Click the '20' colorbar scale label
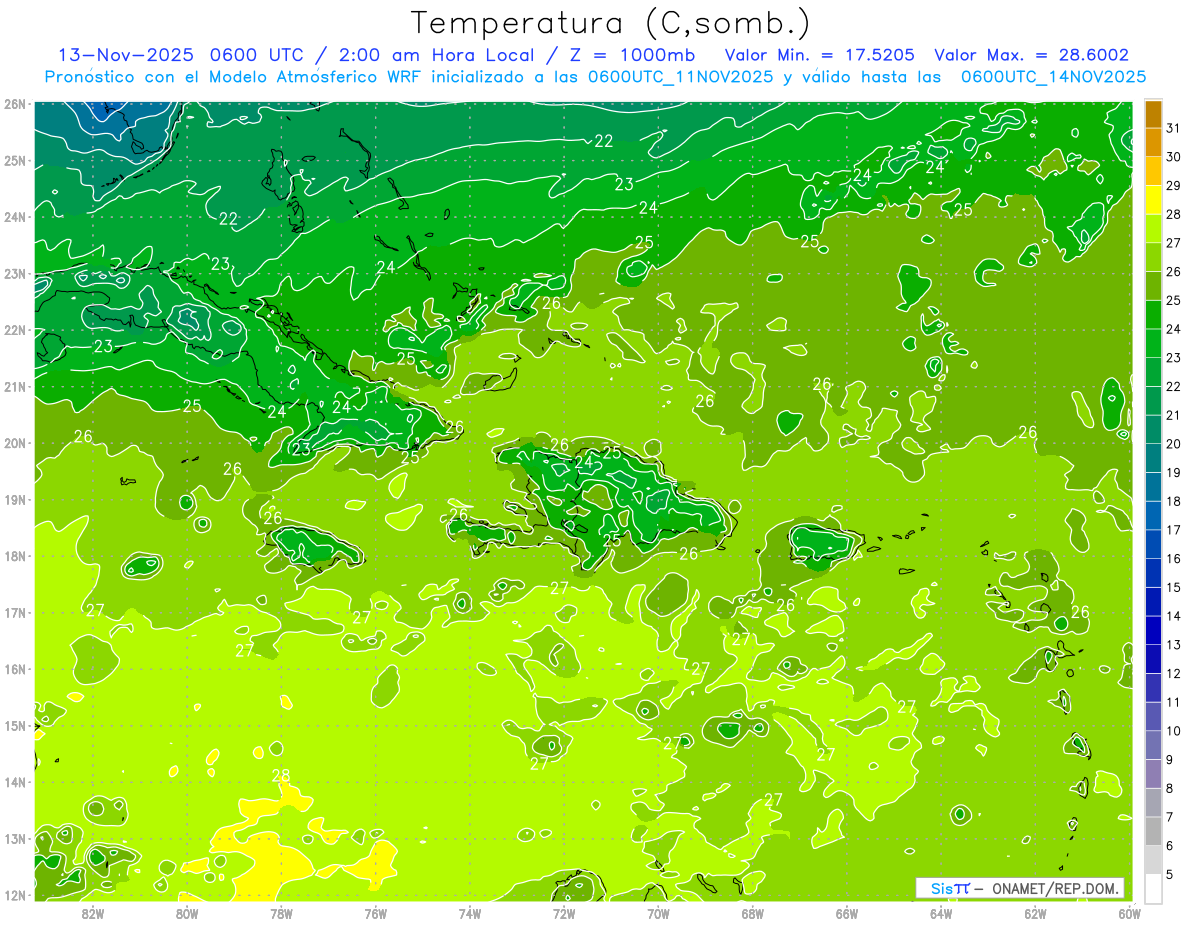 tap(1173, 444)
